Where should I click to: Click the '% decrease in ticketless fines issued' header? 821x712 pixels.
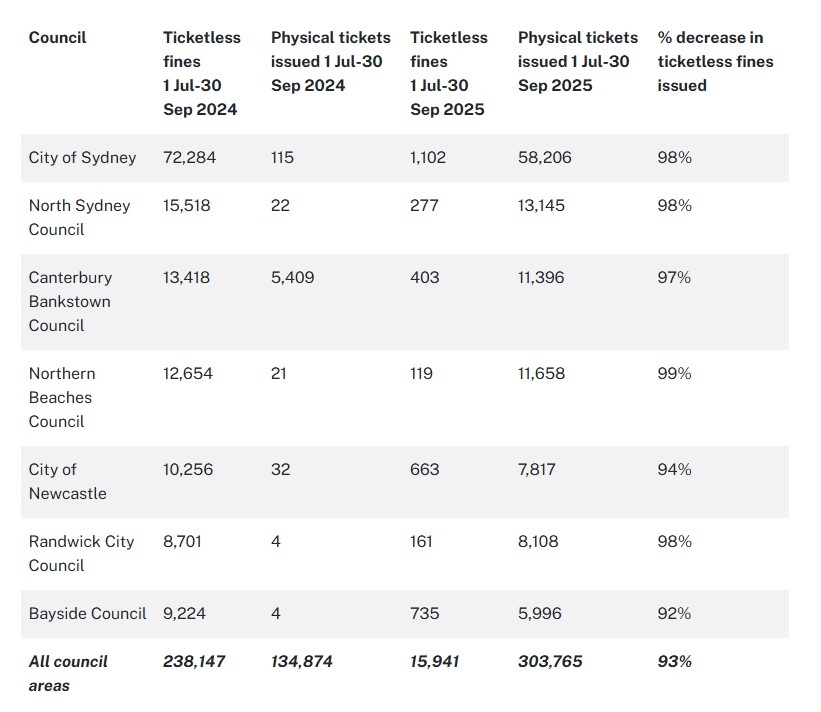tap(714, 62)
